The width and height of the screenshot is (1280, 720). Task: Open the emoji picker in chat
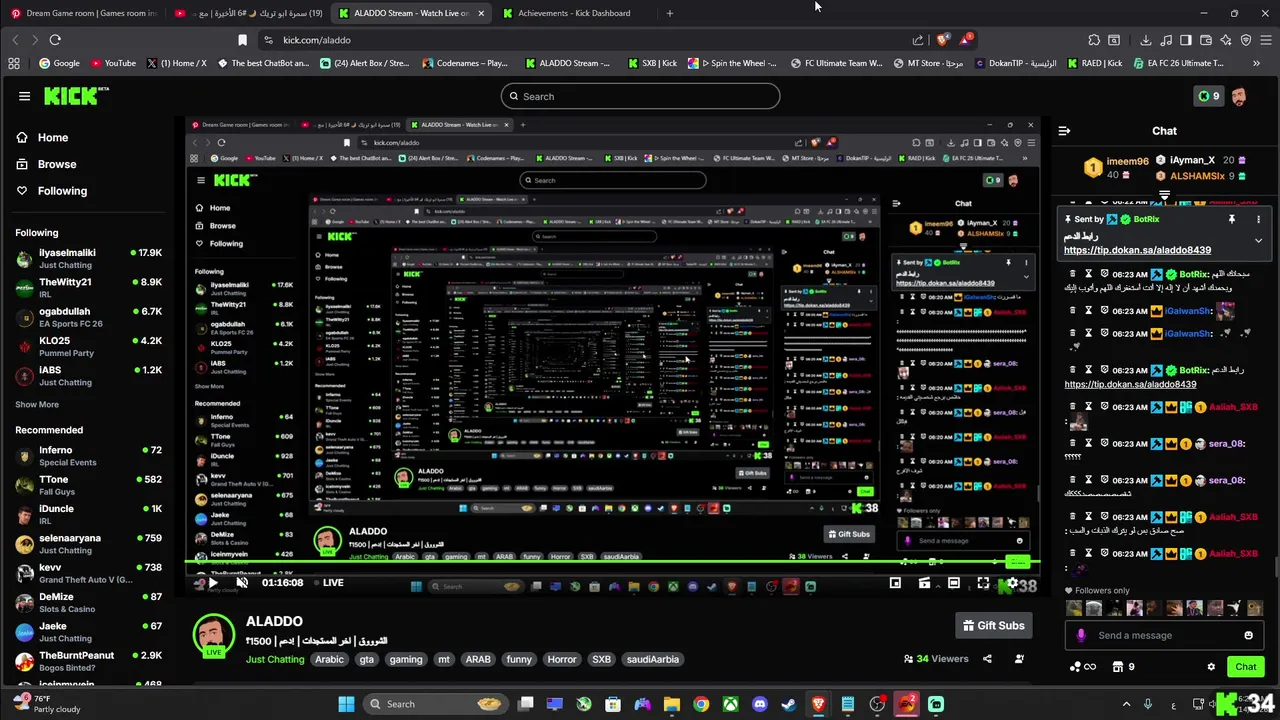point(1248,635)
